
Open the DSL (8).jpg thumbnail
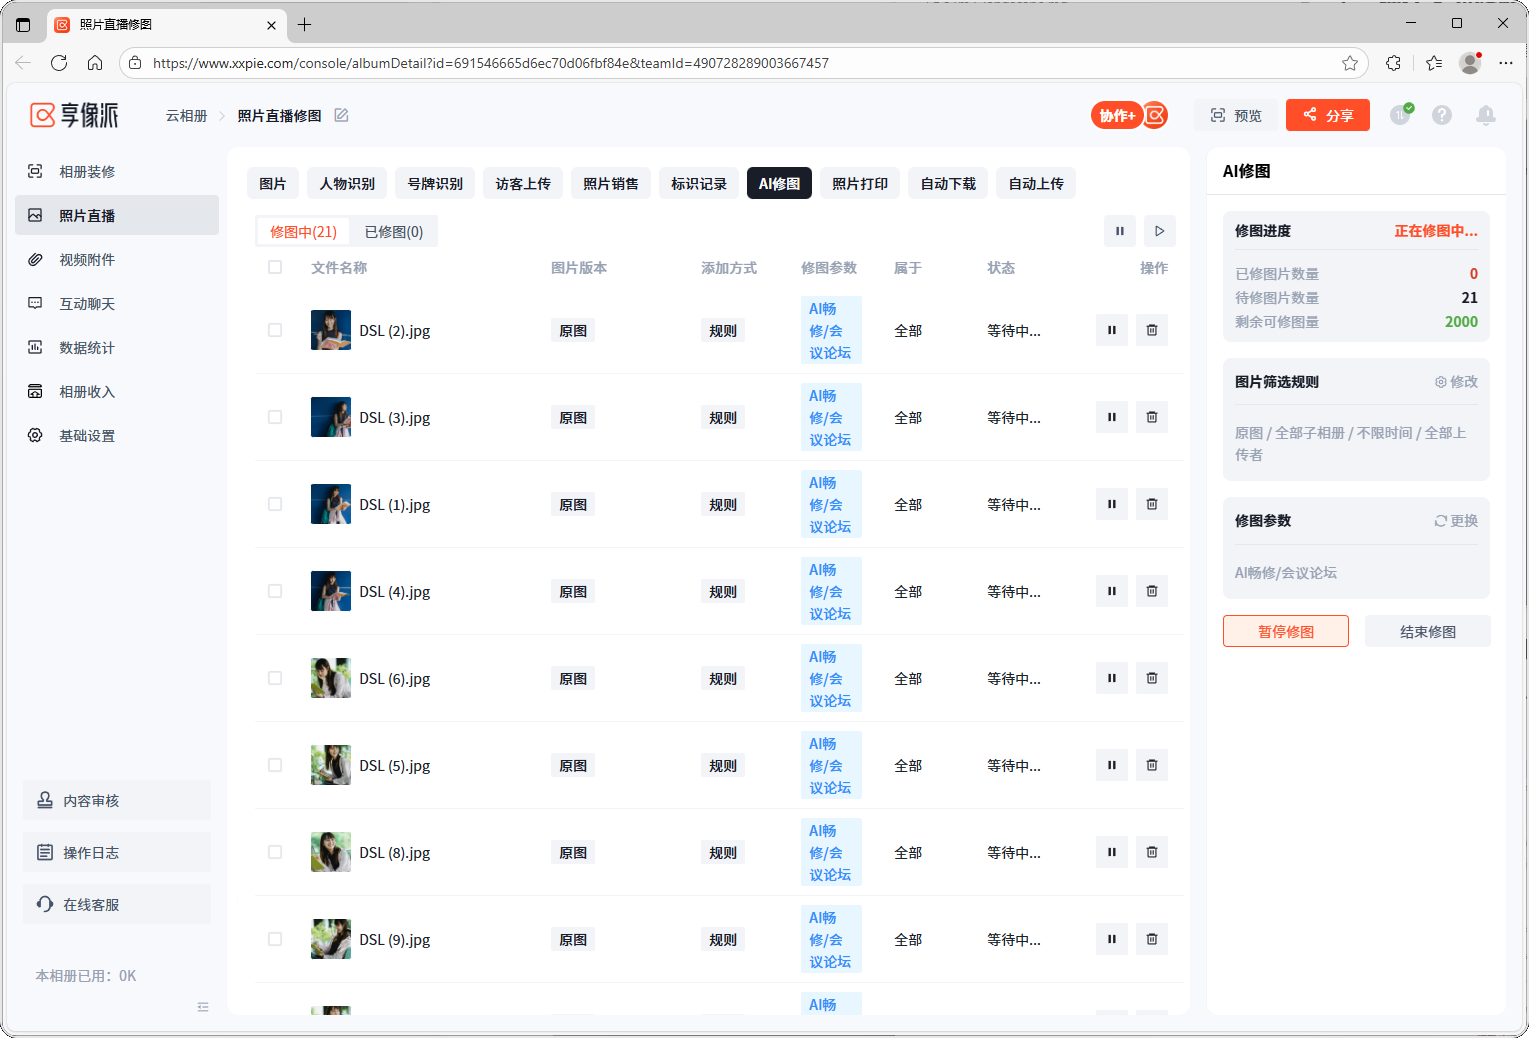pos(331,852)
